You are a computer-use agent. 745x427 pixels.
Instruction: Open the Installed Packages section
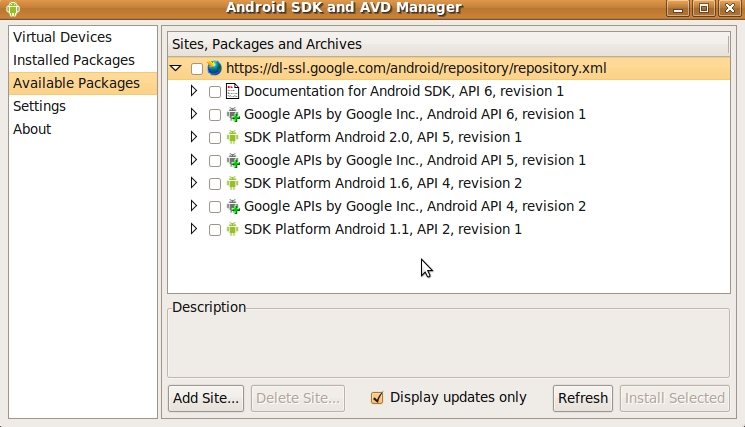click(x=74, y=60)
